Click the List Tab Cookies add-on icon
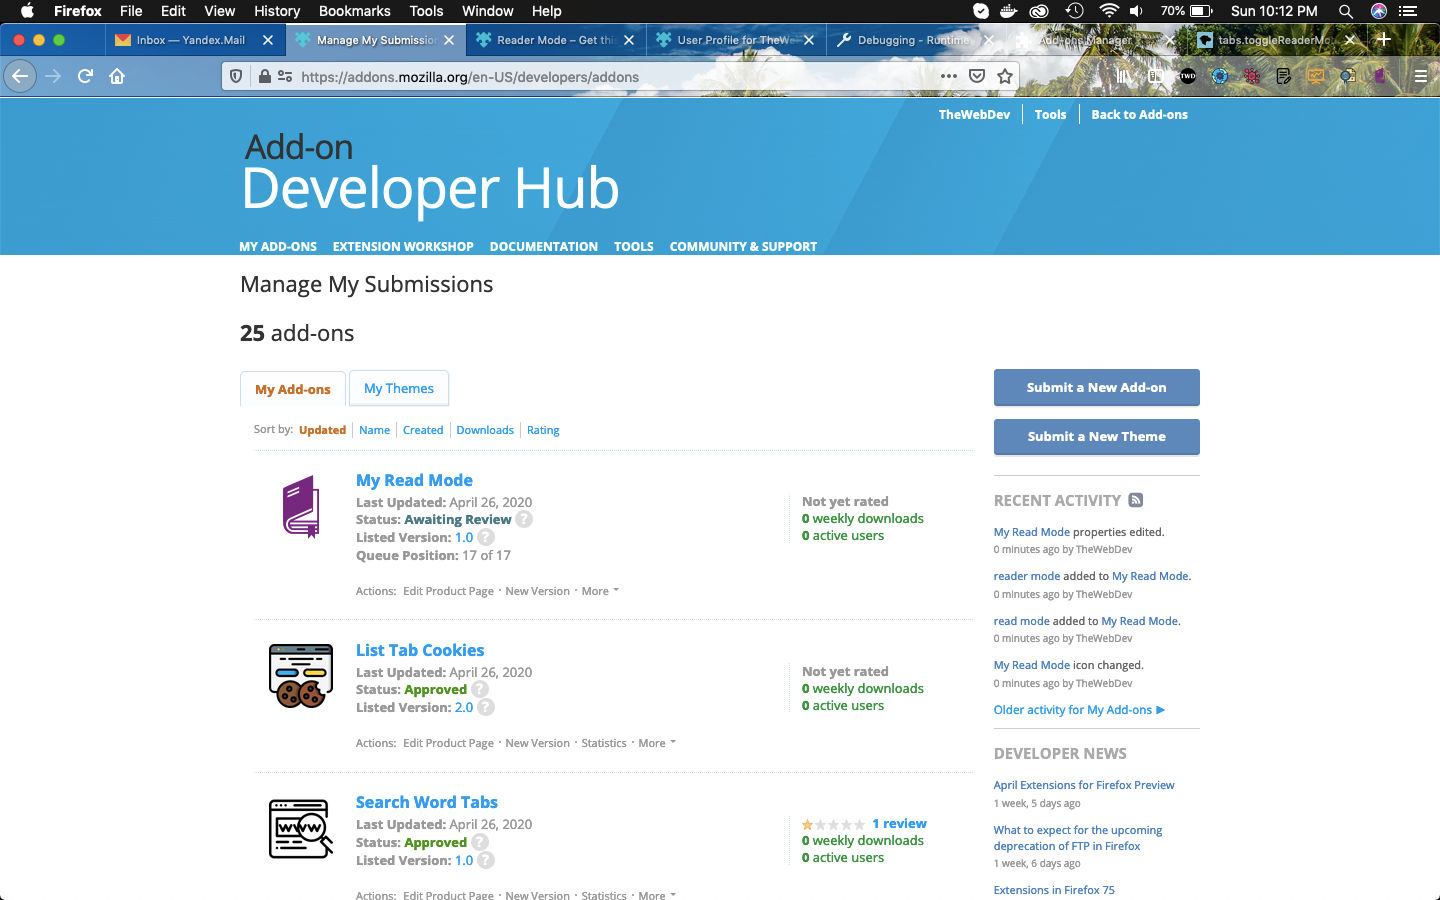Viewport: 1440px width, 900px height. pos(301,676)
